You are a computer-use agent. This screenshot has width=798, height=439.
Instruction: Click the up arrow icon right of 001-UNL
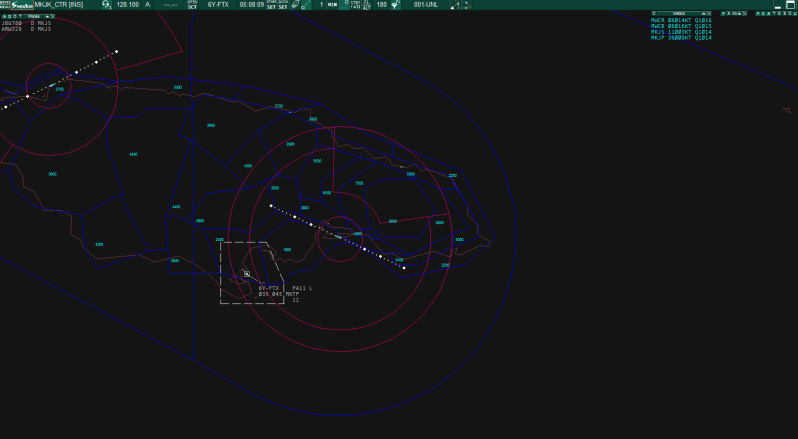click(x=455, y=5)
